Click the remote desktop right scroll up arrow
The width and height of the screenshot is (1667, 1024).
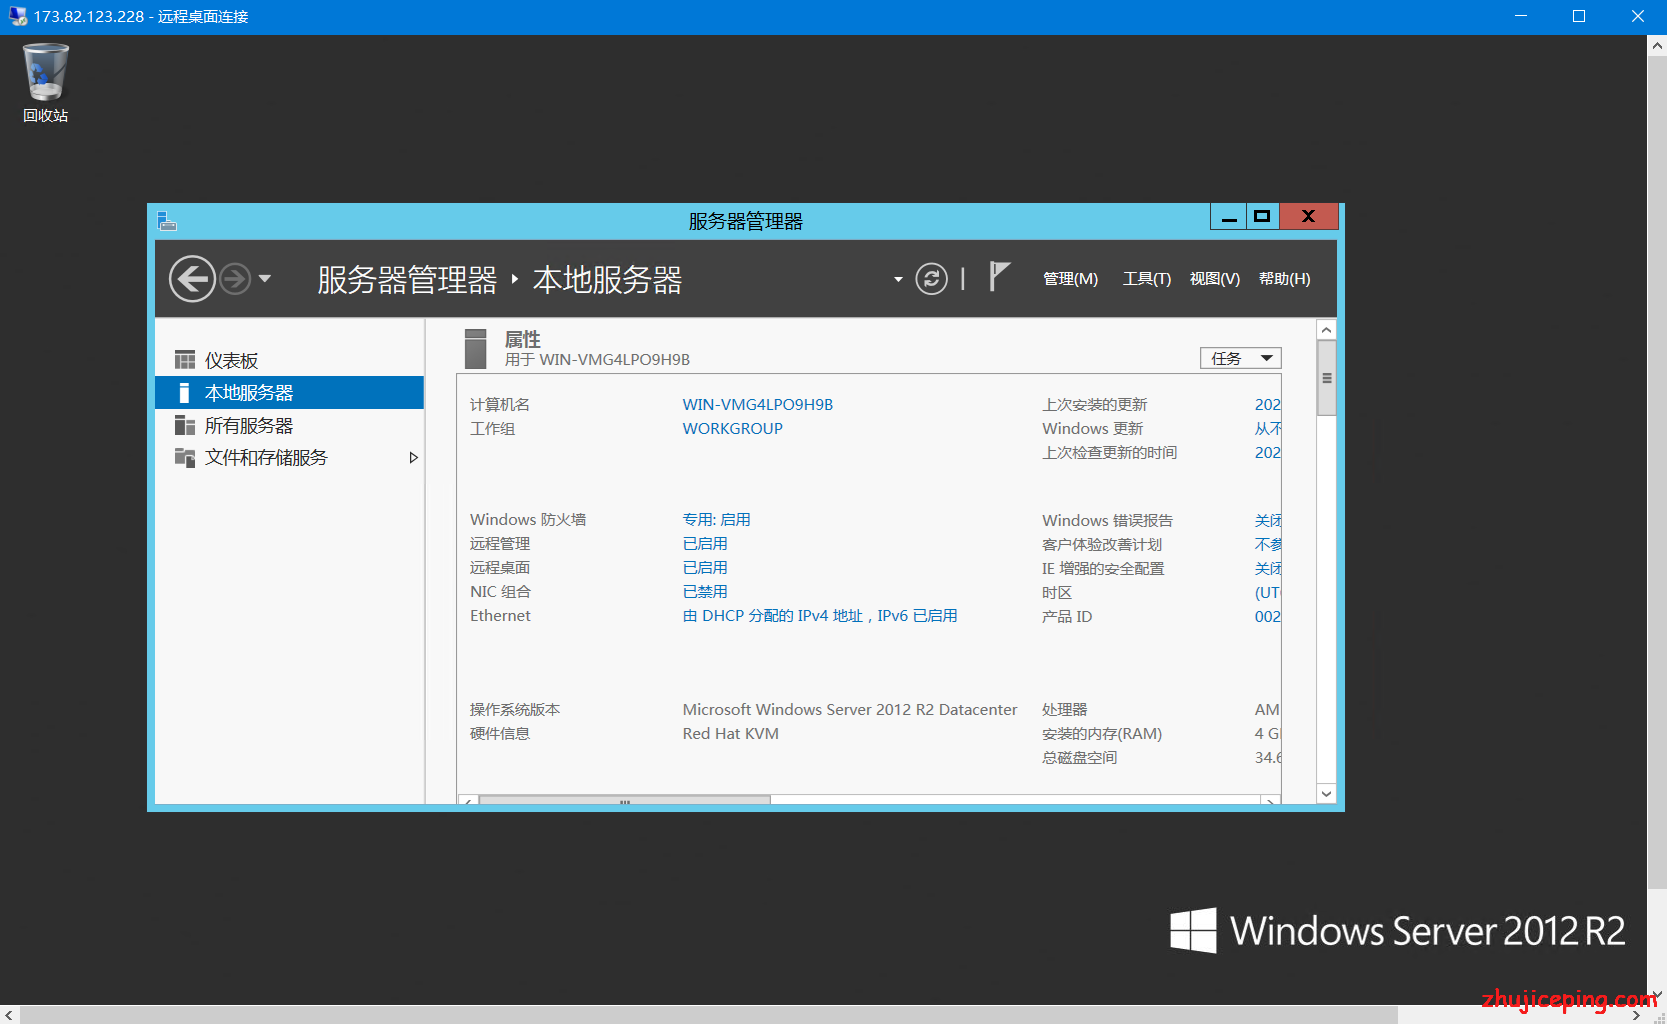click(1657, 45)
